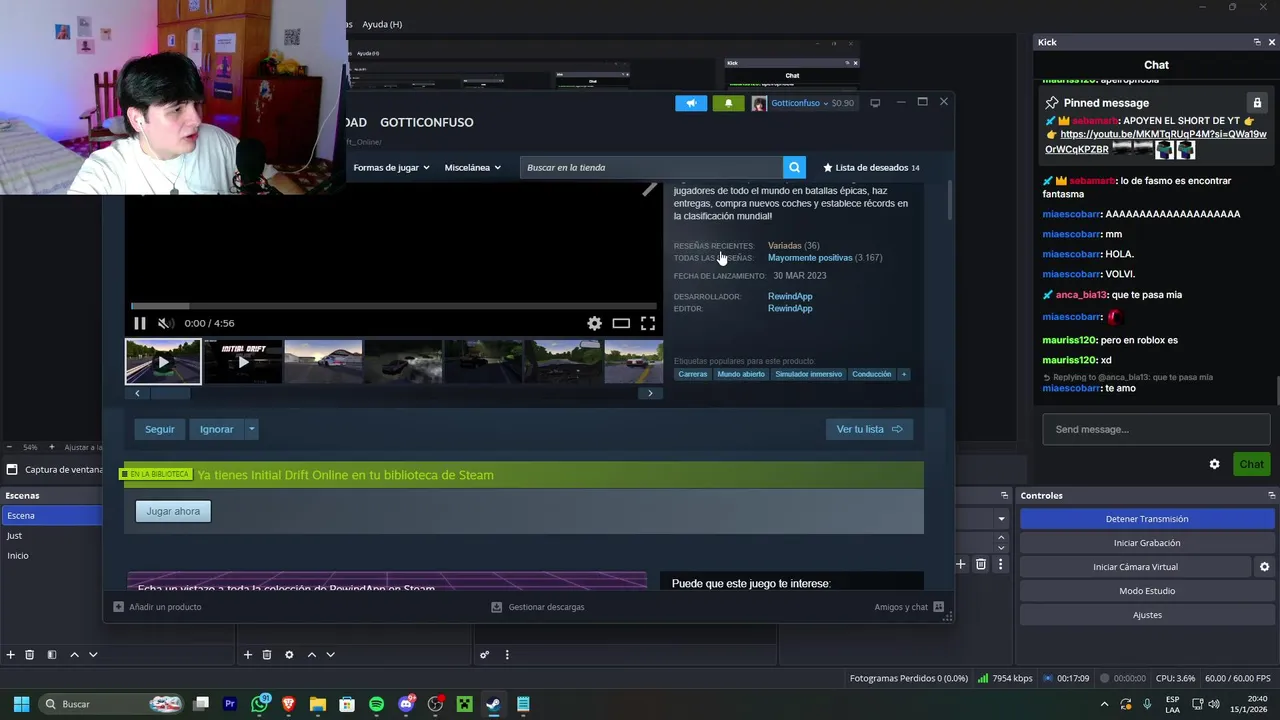Click 'Jugar ahora' button
This screenshot has width=1280, height=720.
point(173,511)
